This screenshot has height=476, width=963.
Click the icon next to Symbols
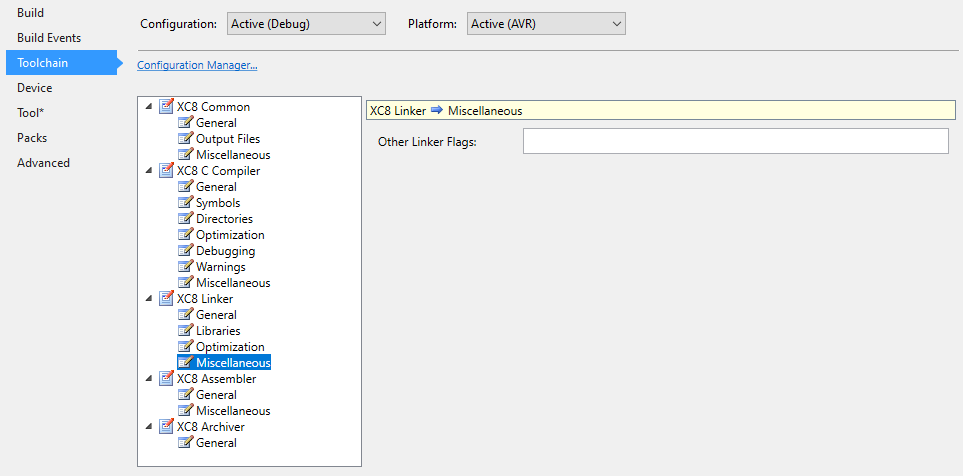coord(185,203)
